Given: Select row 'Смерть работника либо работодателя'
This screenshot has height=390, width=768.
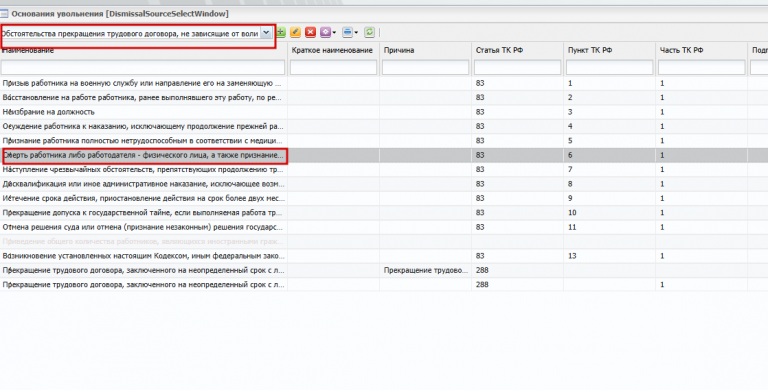Looking at the screenshot, I should pos(384,155).
